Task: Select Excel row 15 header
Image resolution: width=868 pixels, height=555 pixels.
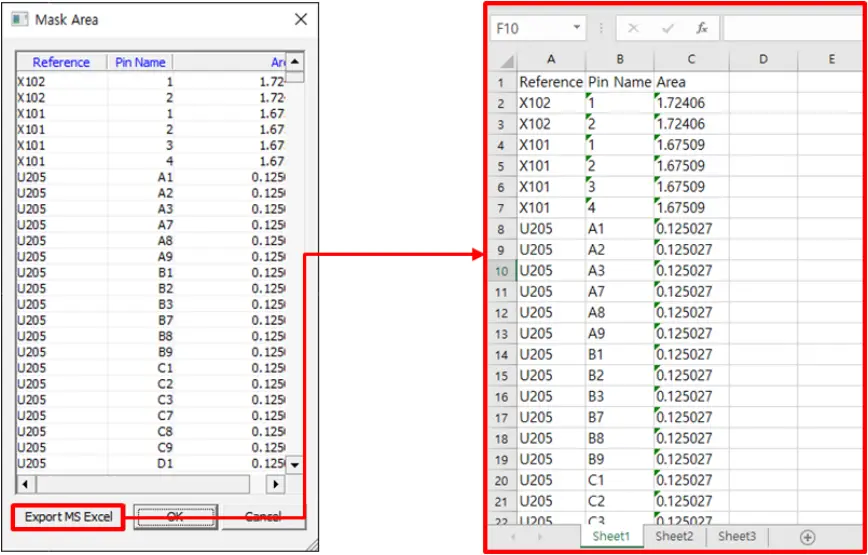Action: (x=502, y=376)
